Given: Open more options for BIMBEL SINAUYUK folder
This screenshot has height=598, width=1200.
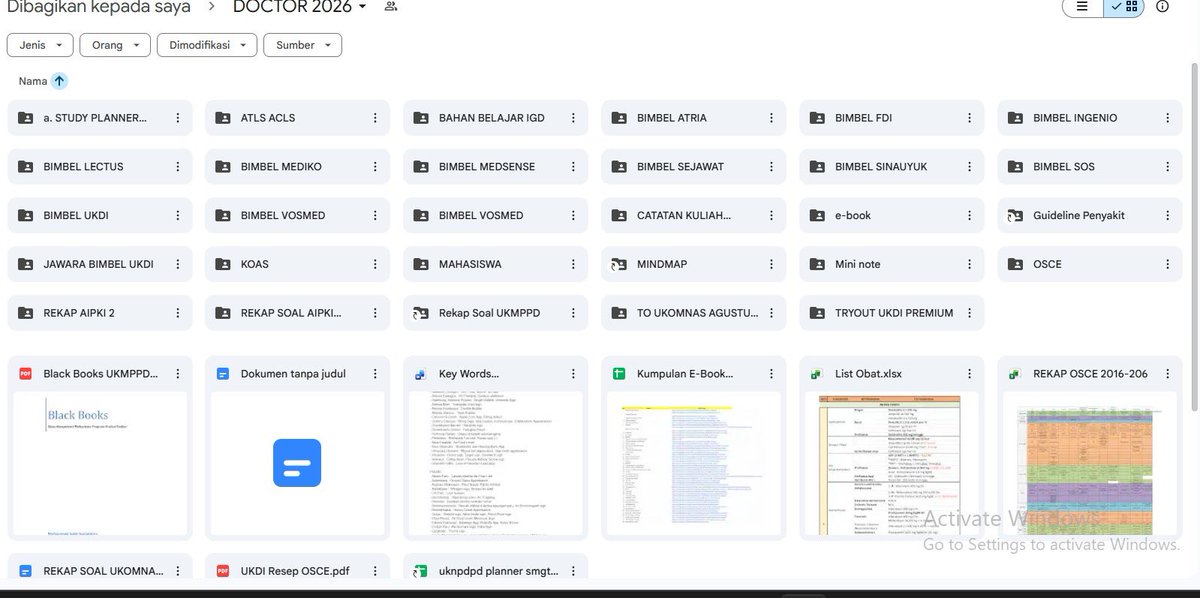Looking at the screenshot, I should (x=969, y=167).
